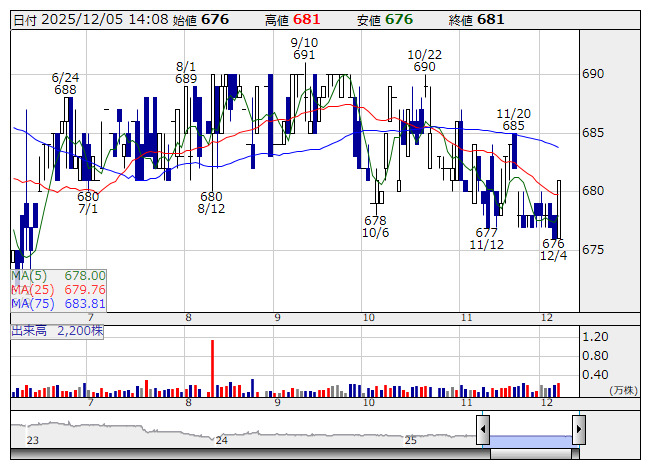Click the MA(25) legend value 679.76
653x470 pixels.
[x=85, y=290]
